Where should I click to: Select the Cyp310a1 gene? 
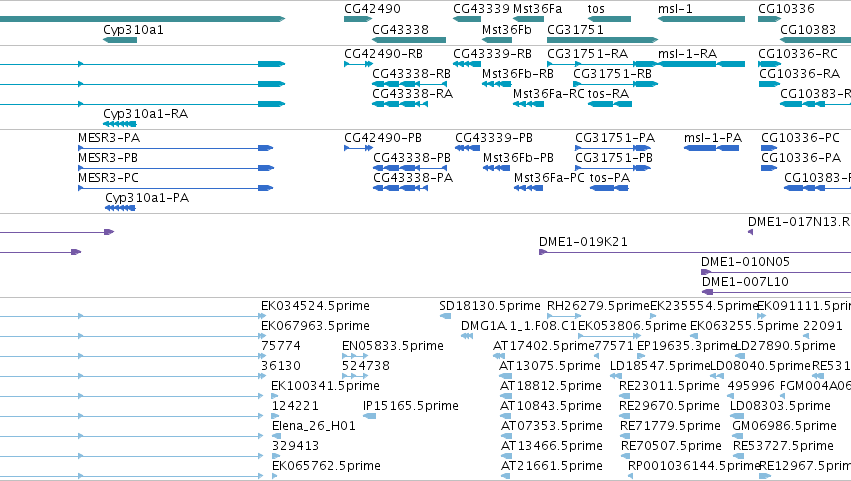pyautogui.click(x=120, y=40)
